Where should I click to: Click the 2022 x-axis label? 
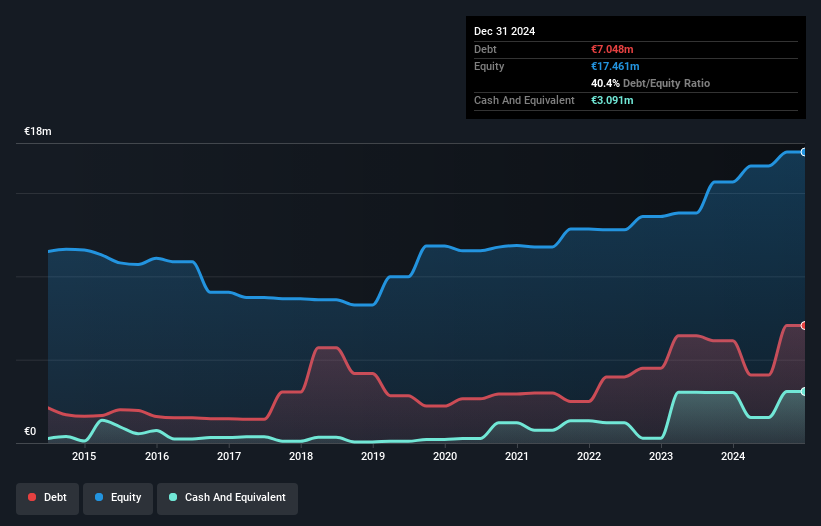(589, 456)
